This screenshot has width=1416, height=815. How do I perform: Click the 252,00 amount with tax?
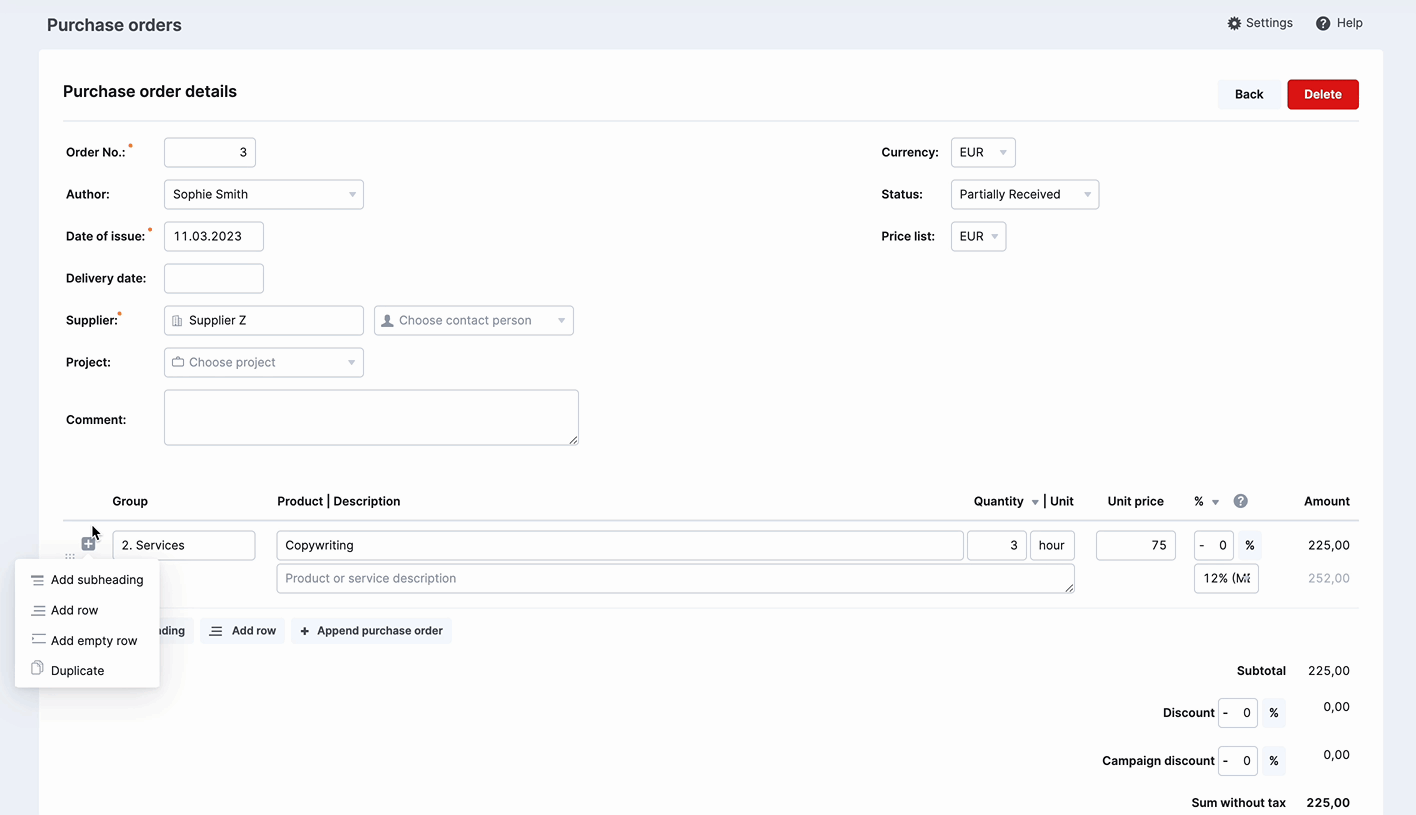point(1328,578)
